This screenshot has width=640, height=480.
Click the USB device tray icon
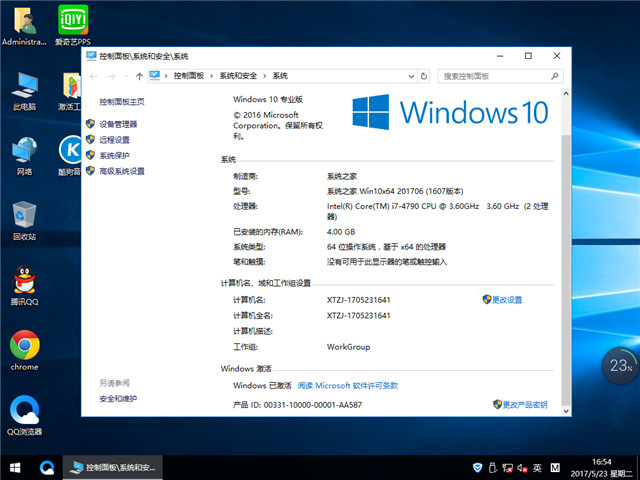[x=492, y=467]
